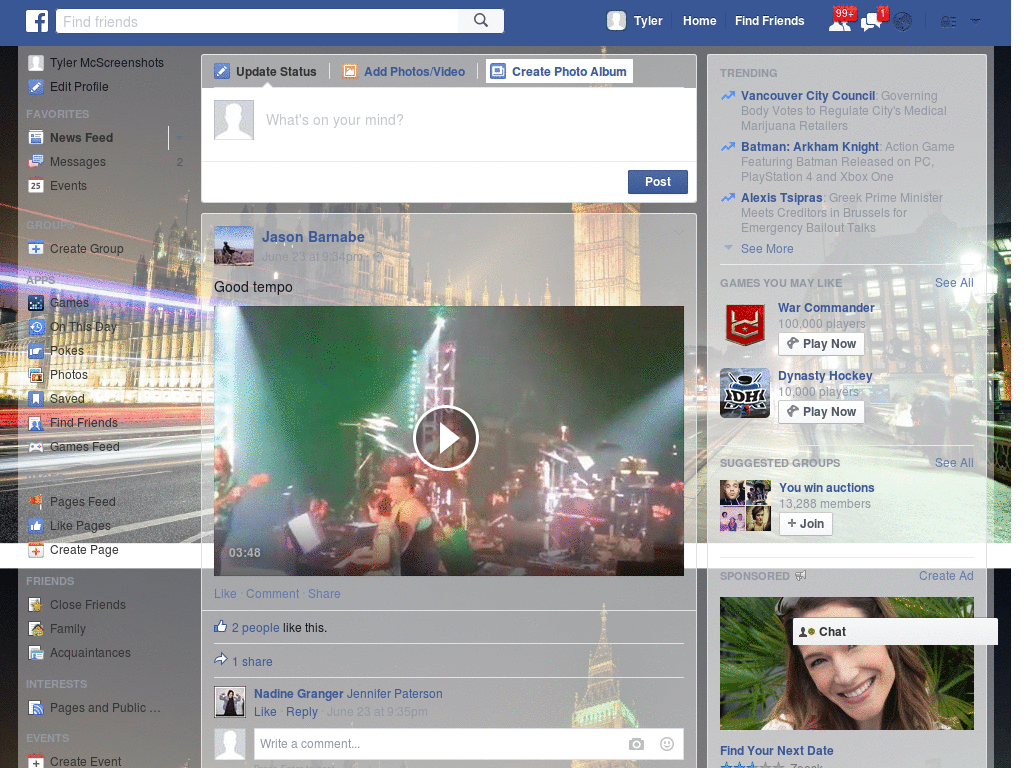
Task: Click Create Group plus icon
Action: (36, 249)
